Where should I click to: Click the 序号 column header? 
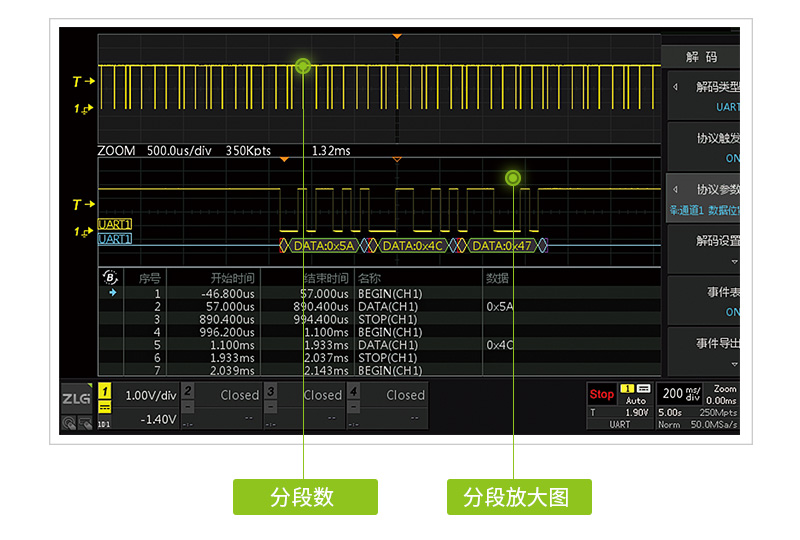pos(149,278)
